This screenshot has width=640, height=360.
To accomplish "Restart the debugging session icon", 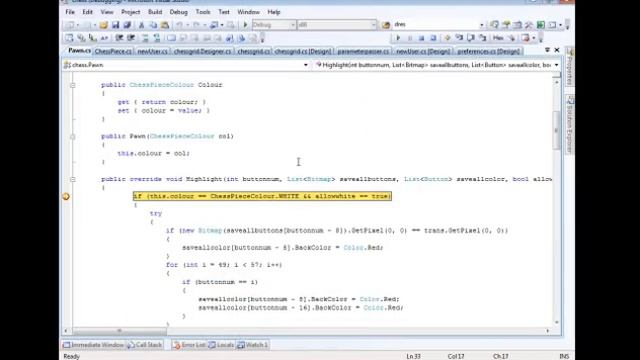I will click(433, 38).
